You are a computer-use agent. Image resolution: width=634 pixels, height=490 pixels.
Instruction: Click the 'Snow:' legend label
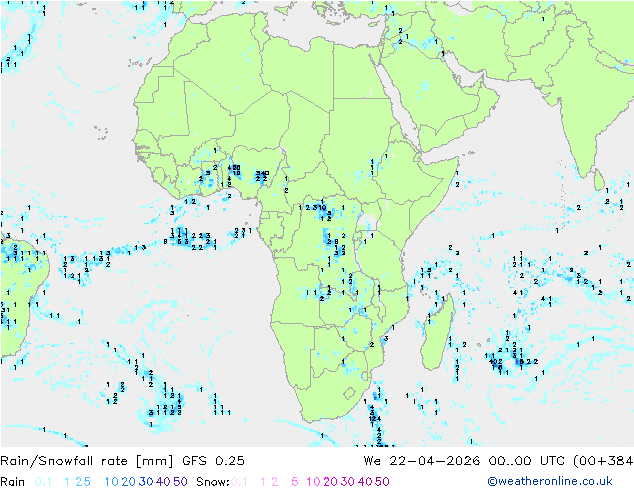(213, 482)
